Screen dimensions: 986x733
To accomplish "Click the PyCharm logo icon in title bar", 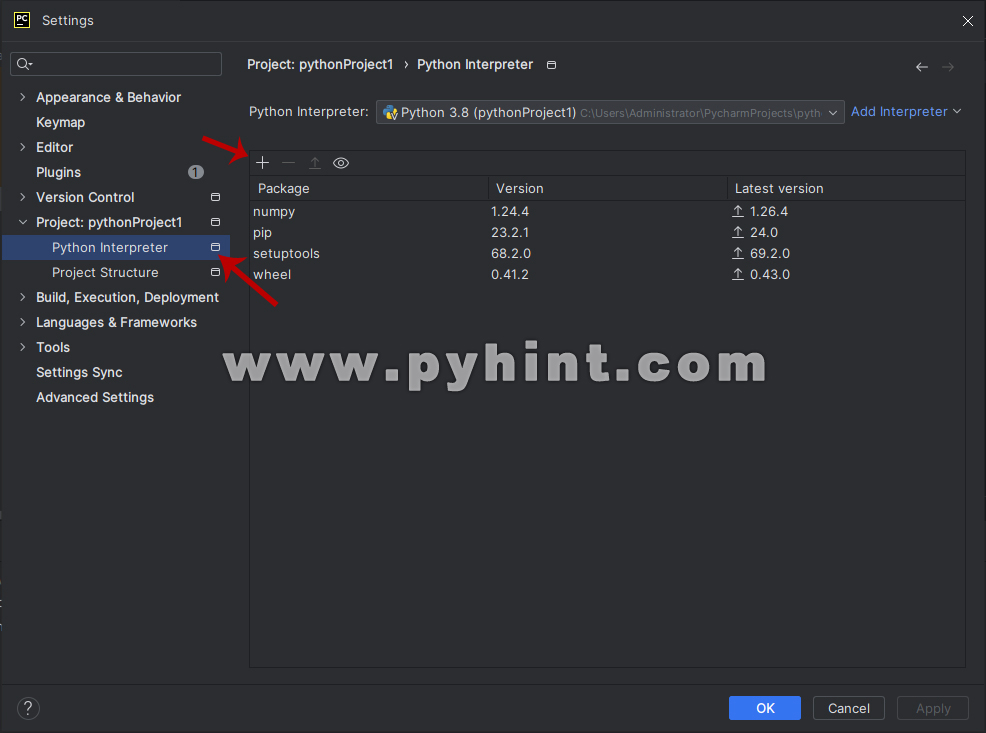I will pyautogui.click(x=22, y=20).
